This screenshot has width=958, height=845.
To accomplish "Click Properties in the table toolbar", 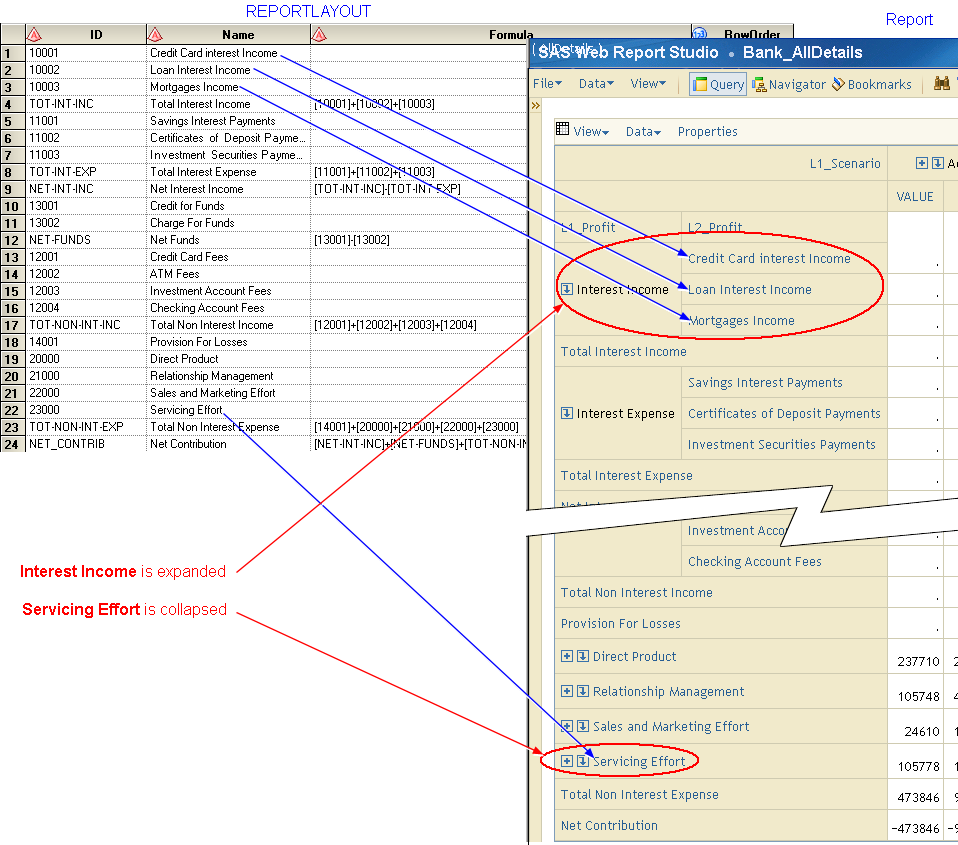I will (707, 131).
